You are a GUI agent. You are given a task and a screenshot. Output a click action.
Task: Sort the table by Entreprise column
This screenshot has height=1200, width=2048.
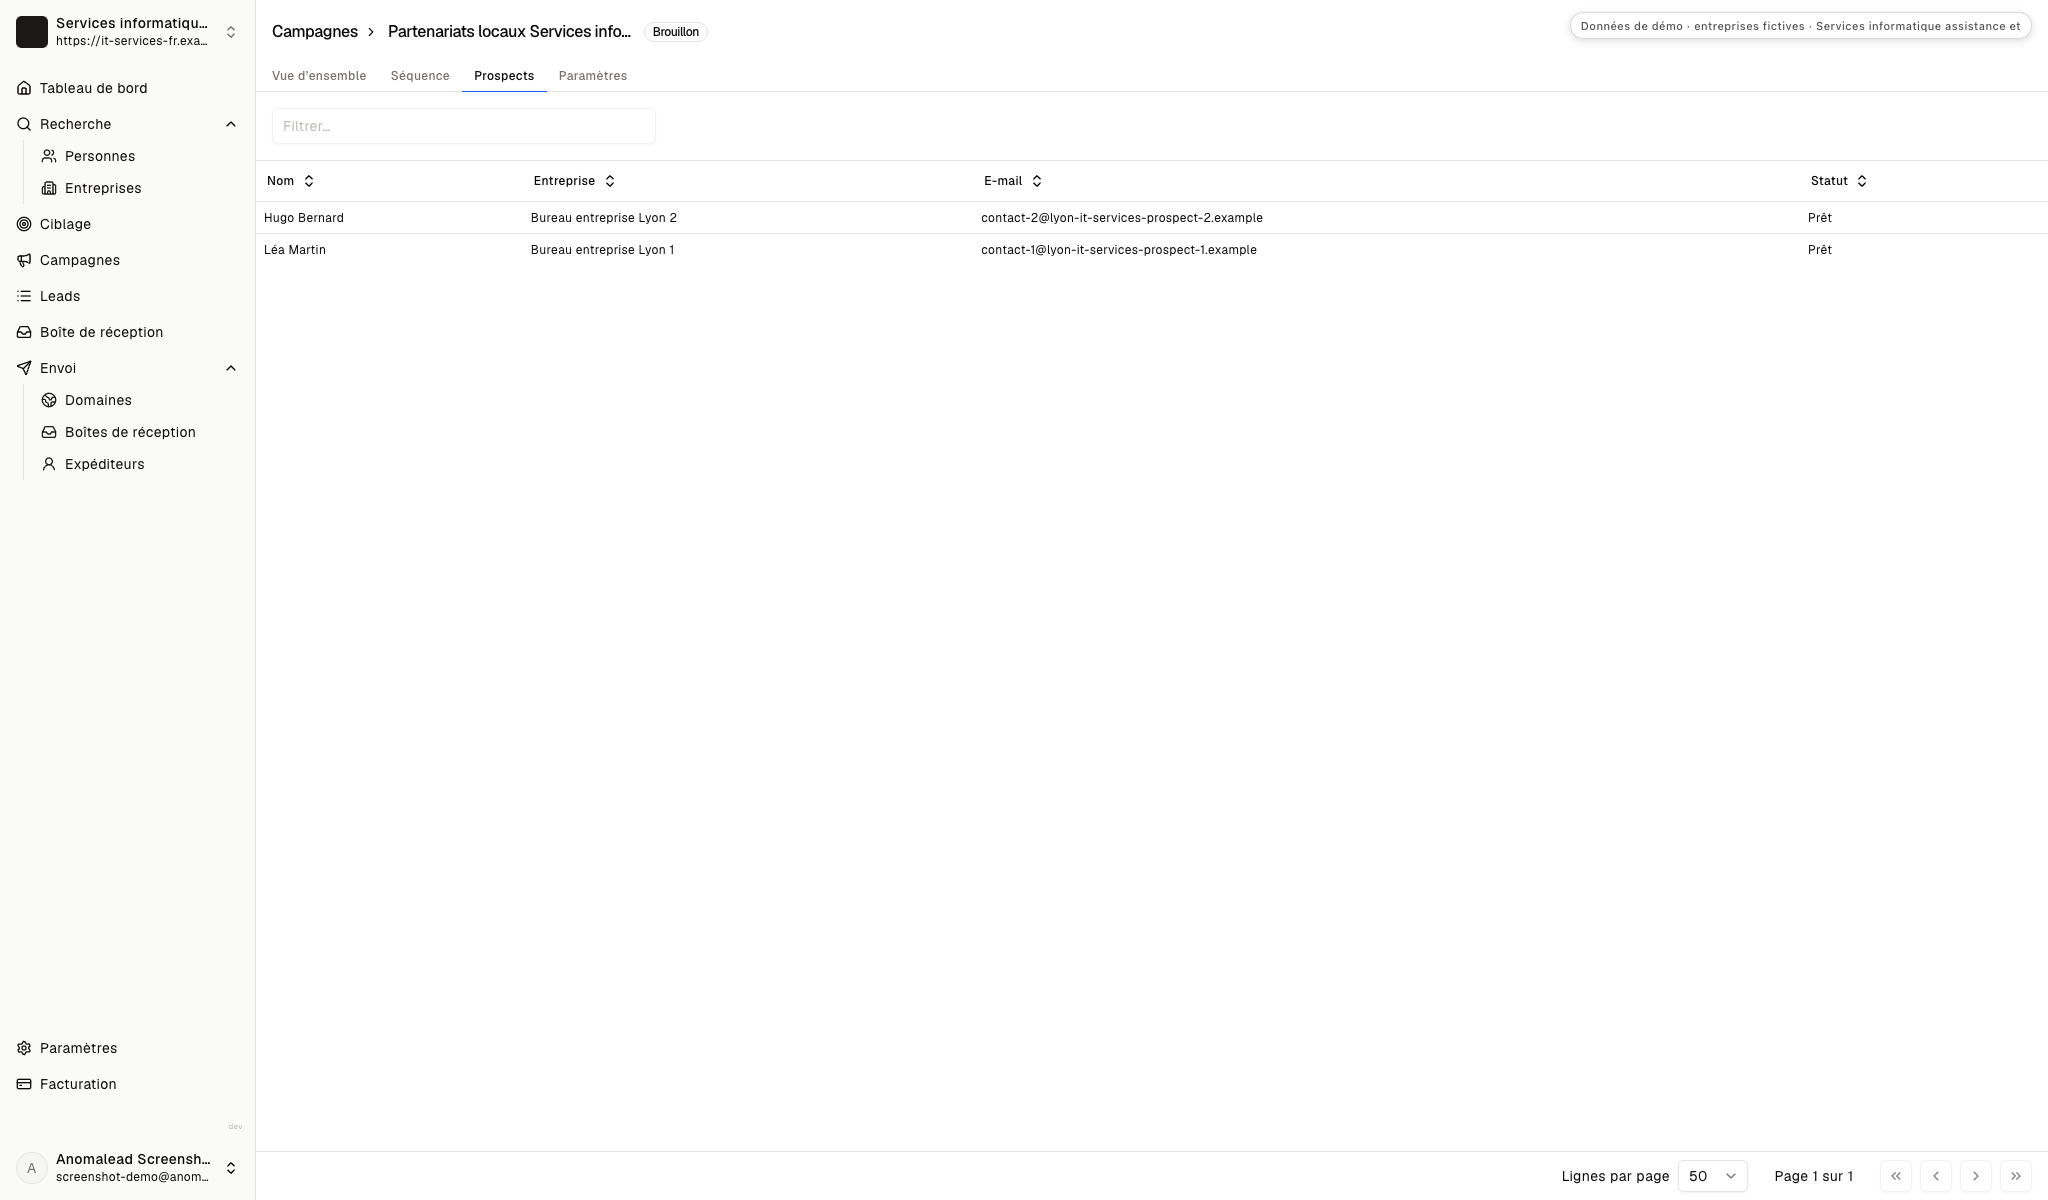[575, 181]
